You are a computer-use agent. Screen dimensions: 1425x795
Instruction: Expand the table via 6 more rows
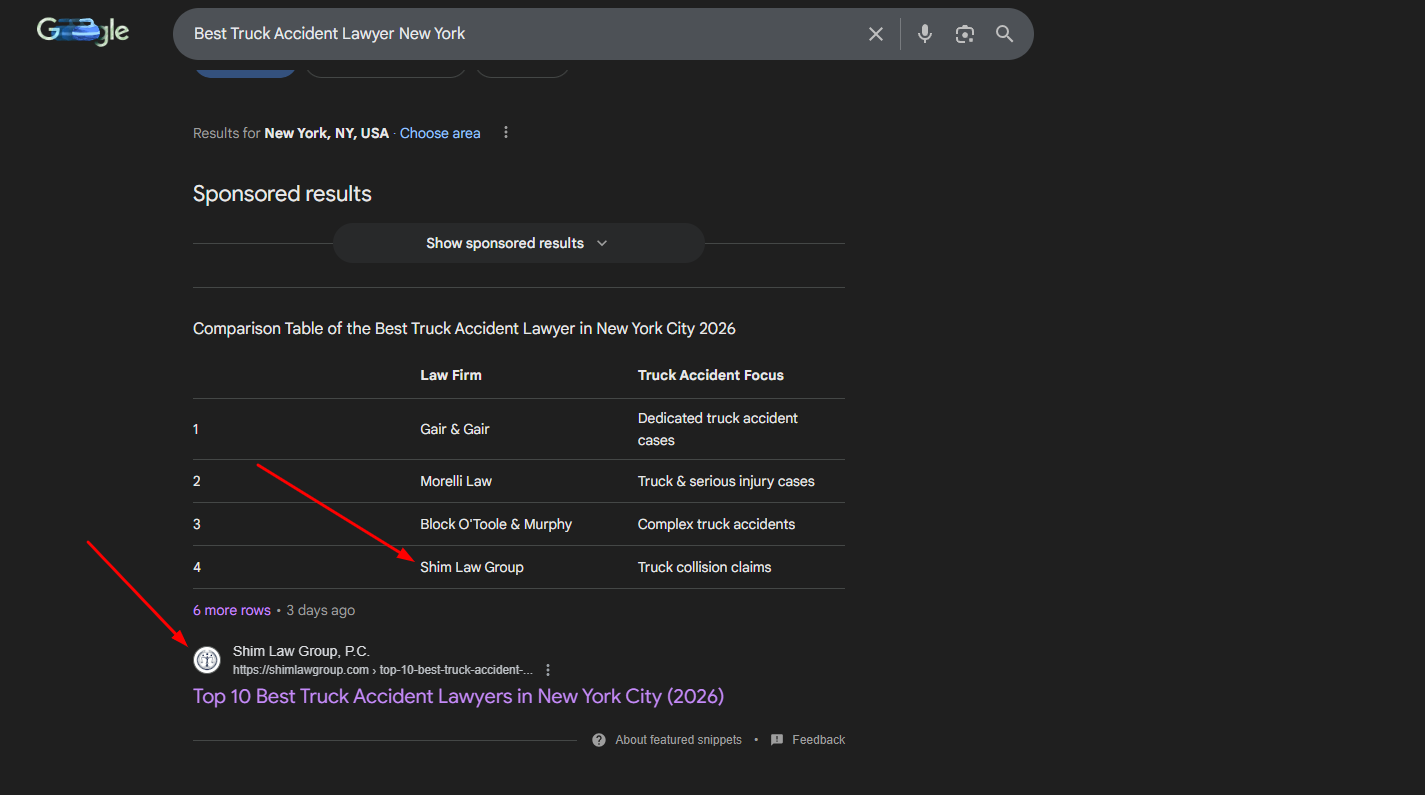pyautogui.click(x=232, y=610)
